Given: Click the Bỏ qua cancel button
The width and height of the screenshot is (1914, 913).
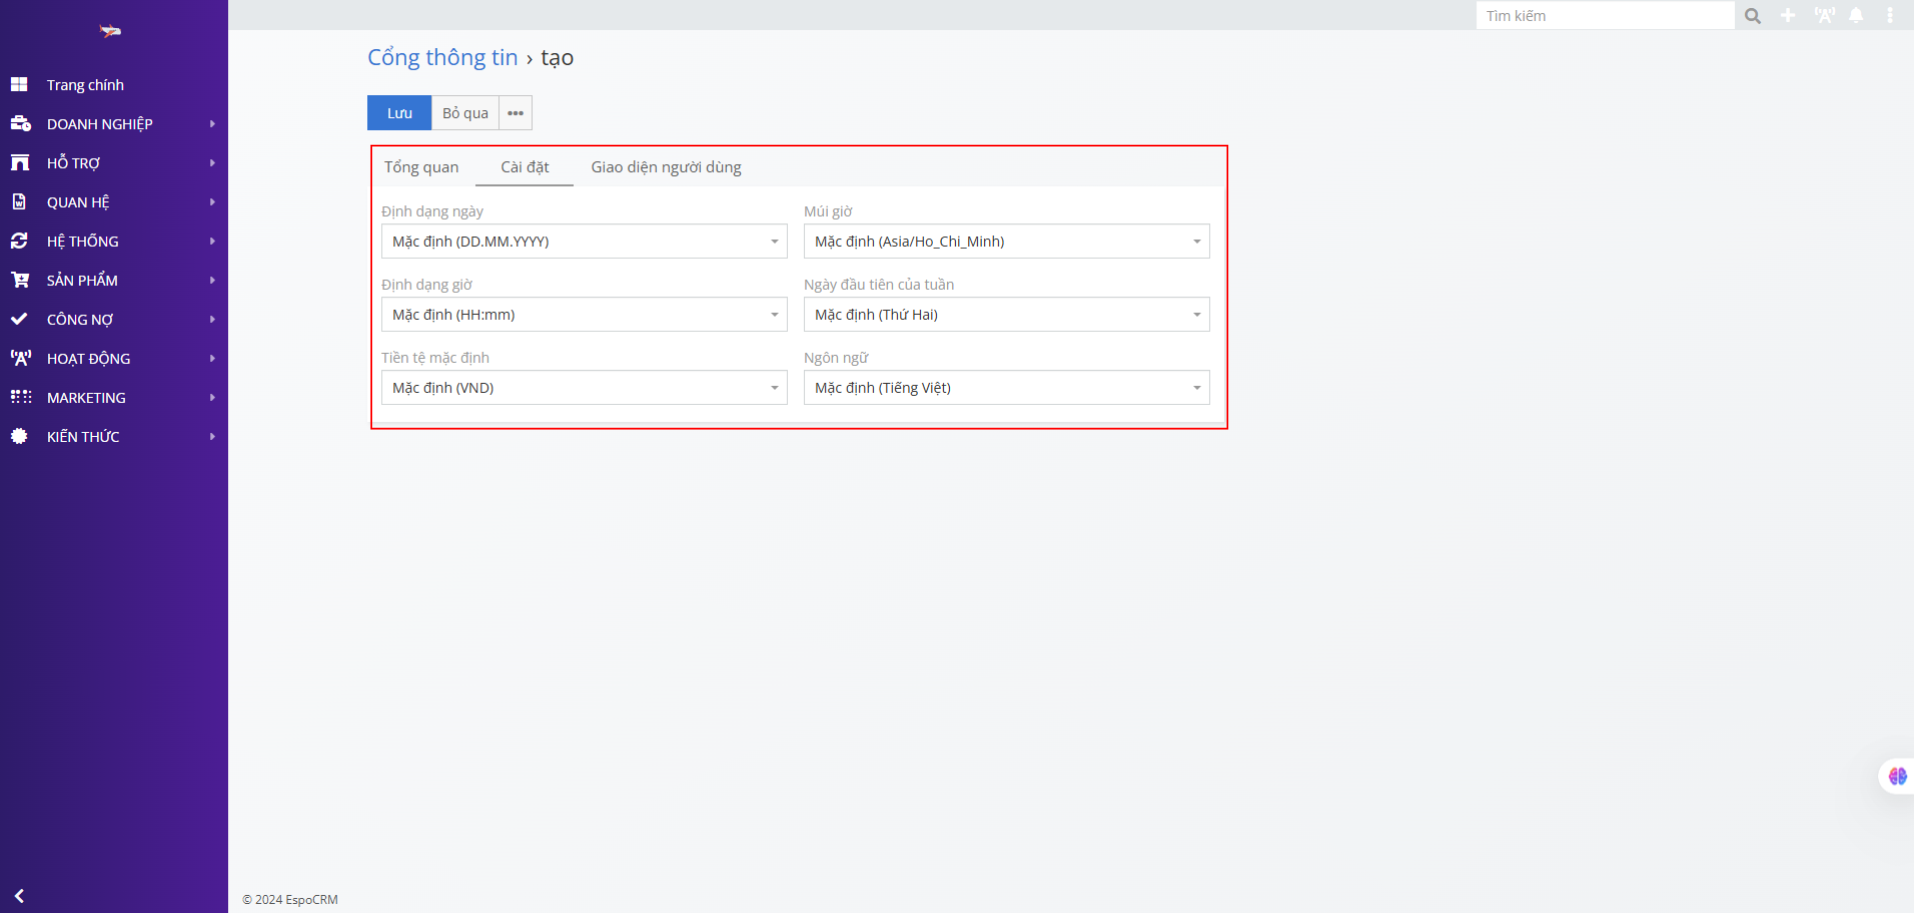Looking at the screenshot, I should click(465, 113).
